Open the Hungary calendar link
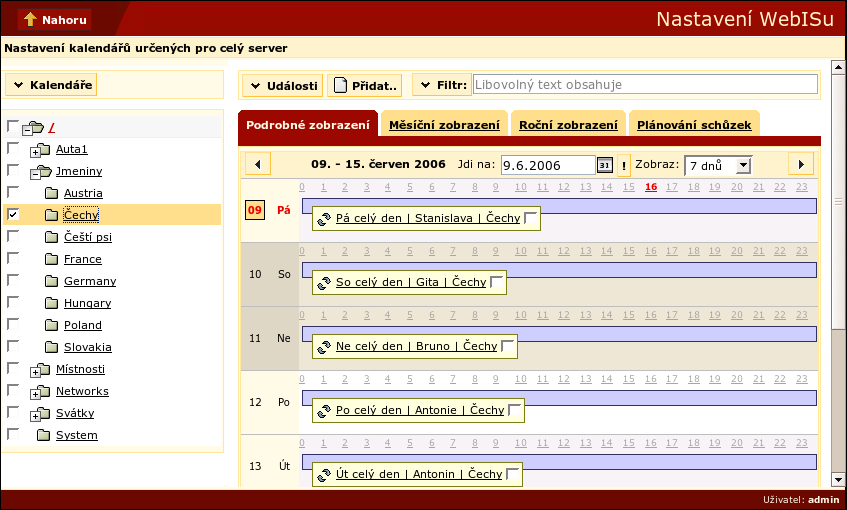Image resolution: width=847 pixels, height=510 pixels. point(88,303)
